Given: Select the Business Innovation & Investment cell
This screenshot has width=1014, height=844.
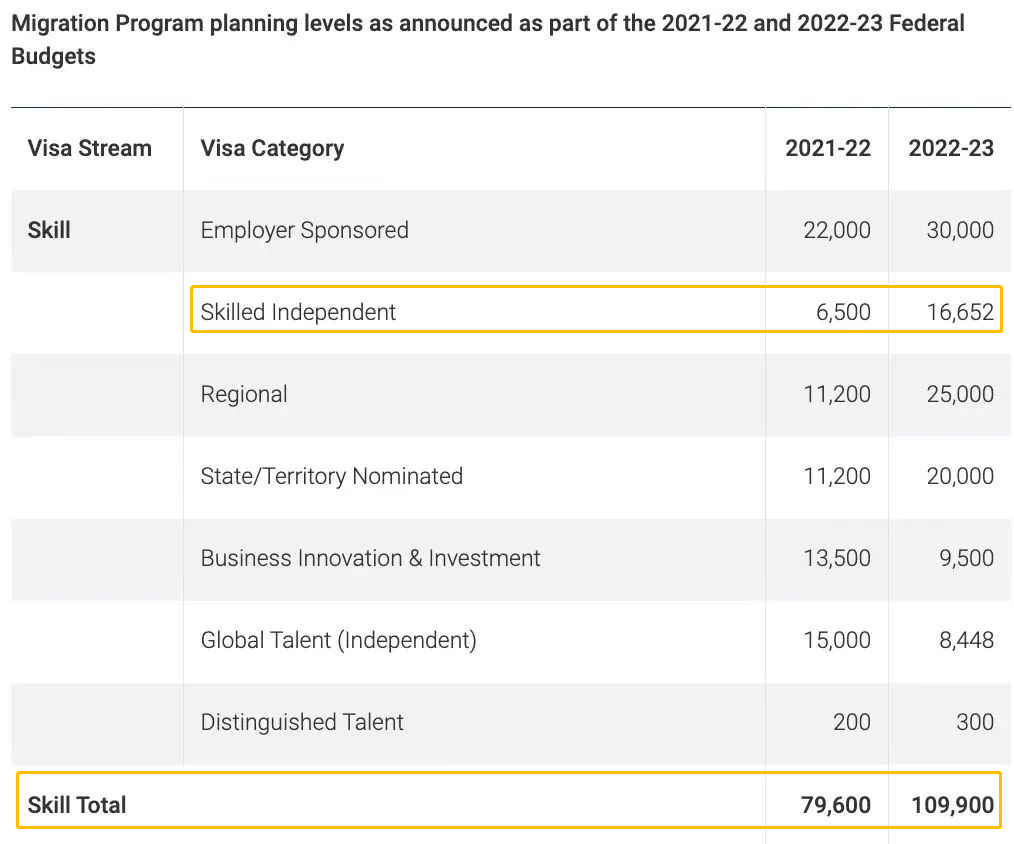Looking at the screenshot, I should (370, 559).
